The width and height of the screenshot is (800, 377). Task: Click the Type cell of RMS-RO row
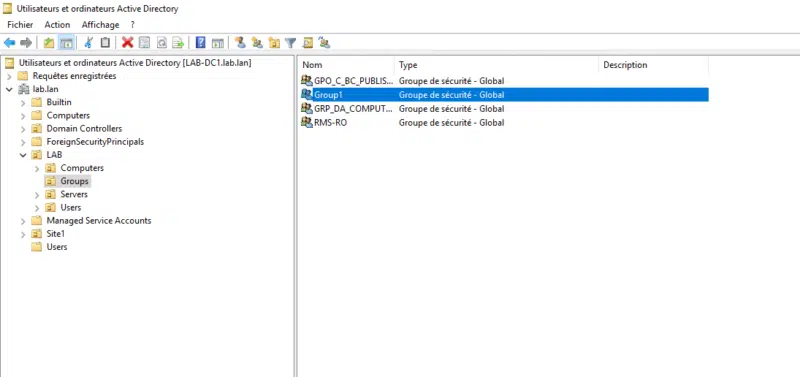pyautogui.click(x=452, y=122)
